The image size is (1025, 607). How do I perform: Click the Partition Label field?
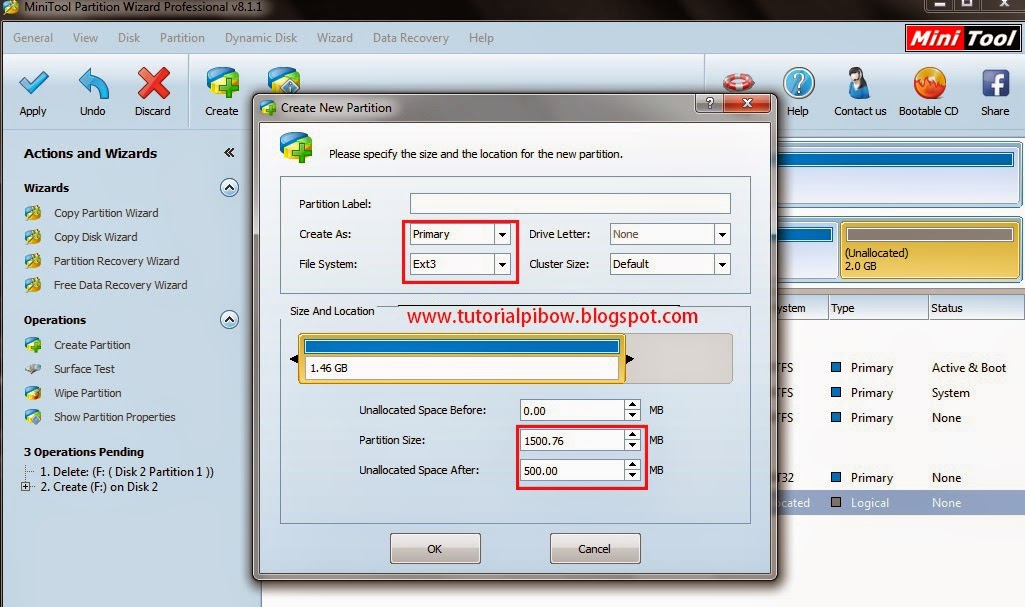(570, 203)
